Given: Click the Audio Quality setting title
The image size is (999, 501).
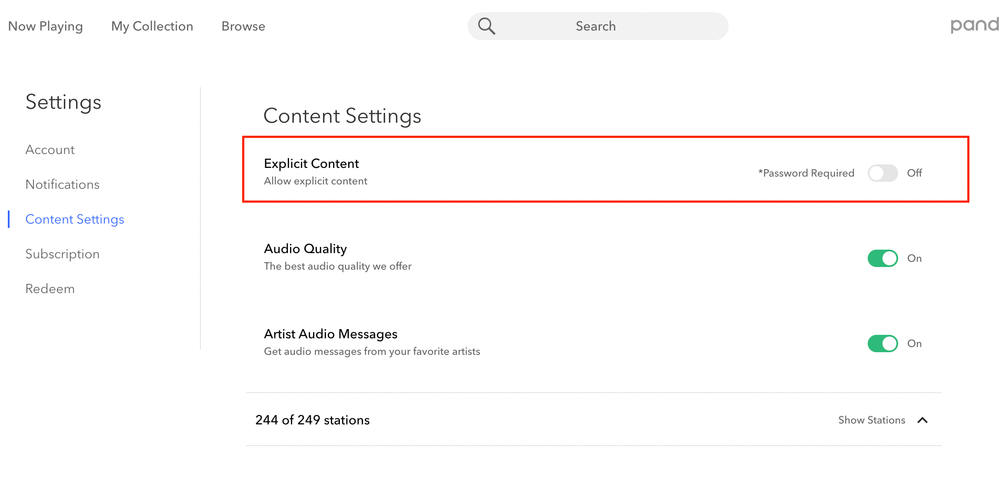Looking at the screenshot, I should (305, 248).
